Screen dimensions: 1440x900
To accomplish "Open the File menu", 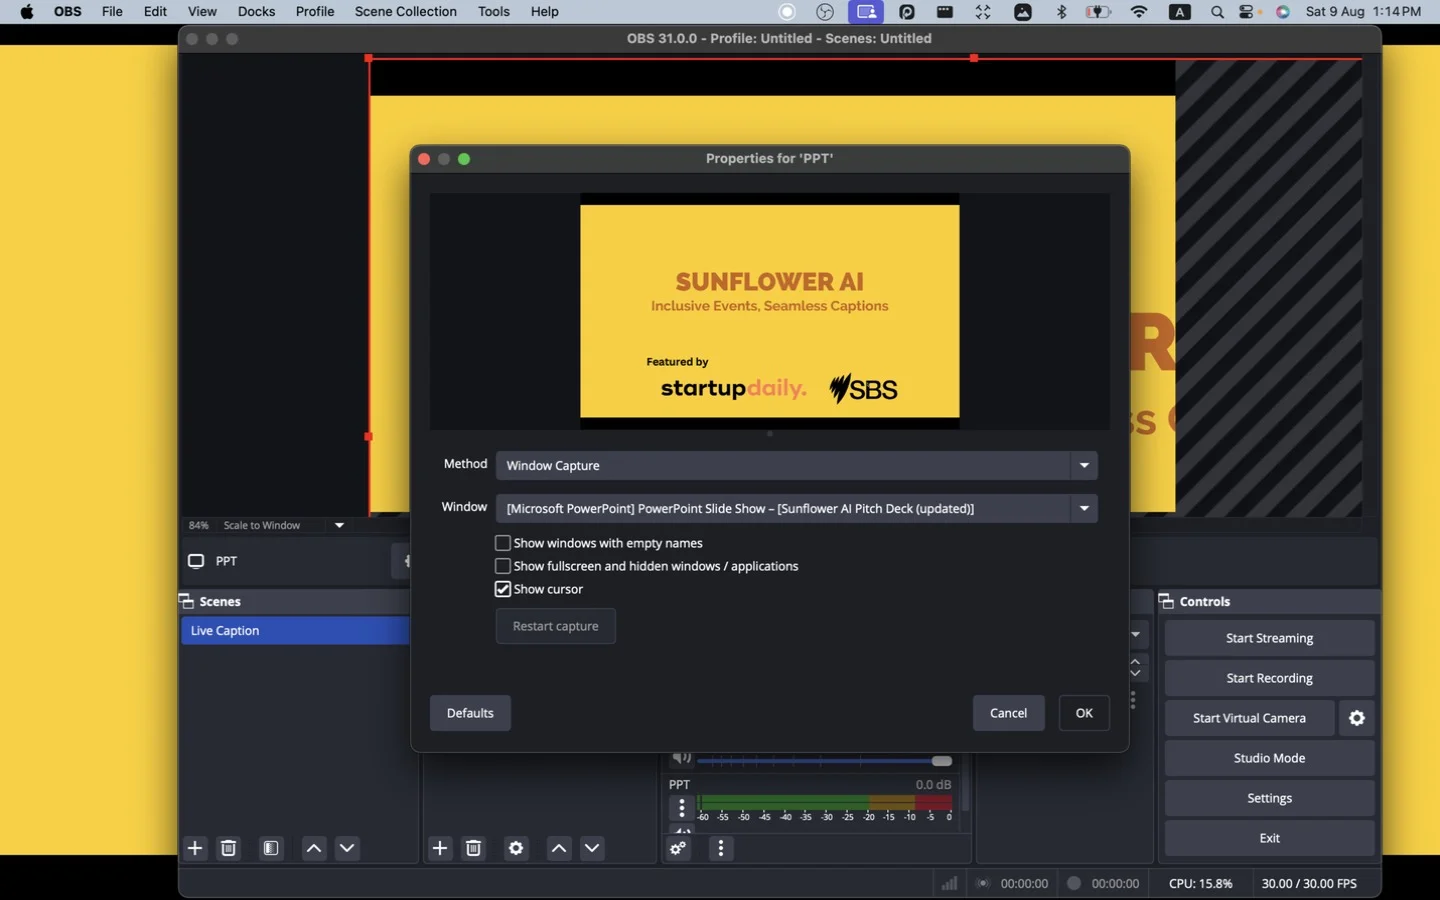I will 112,12.
